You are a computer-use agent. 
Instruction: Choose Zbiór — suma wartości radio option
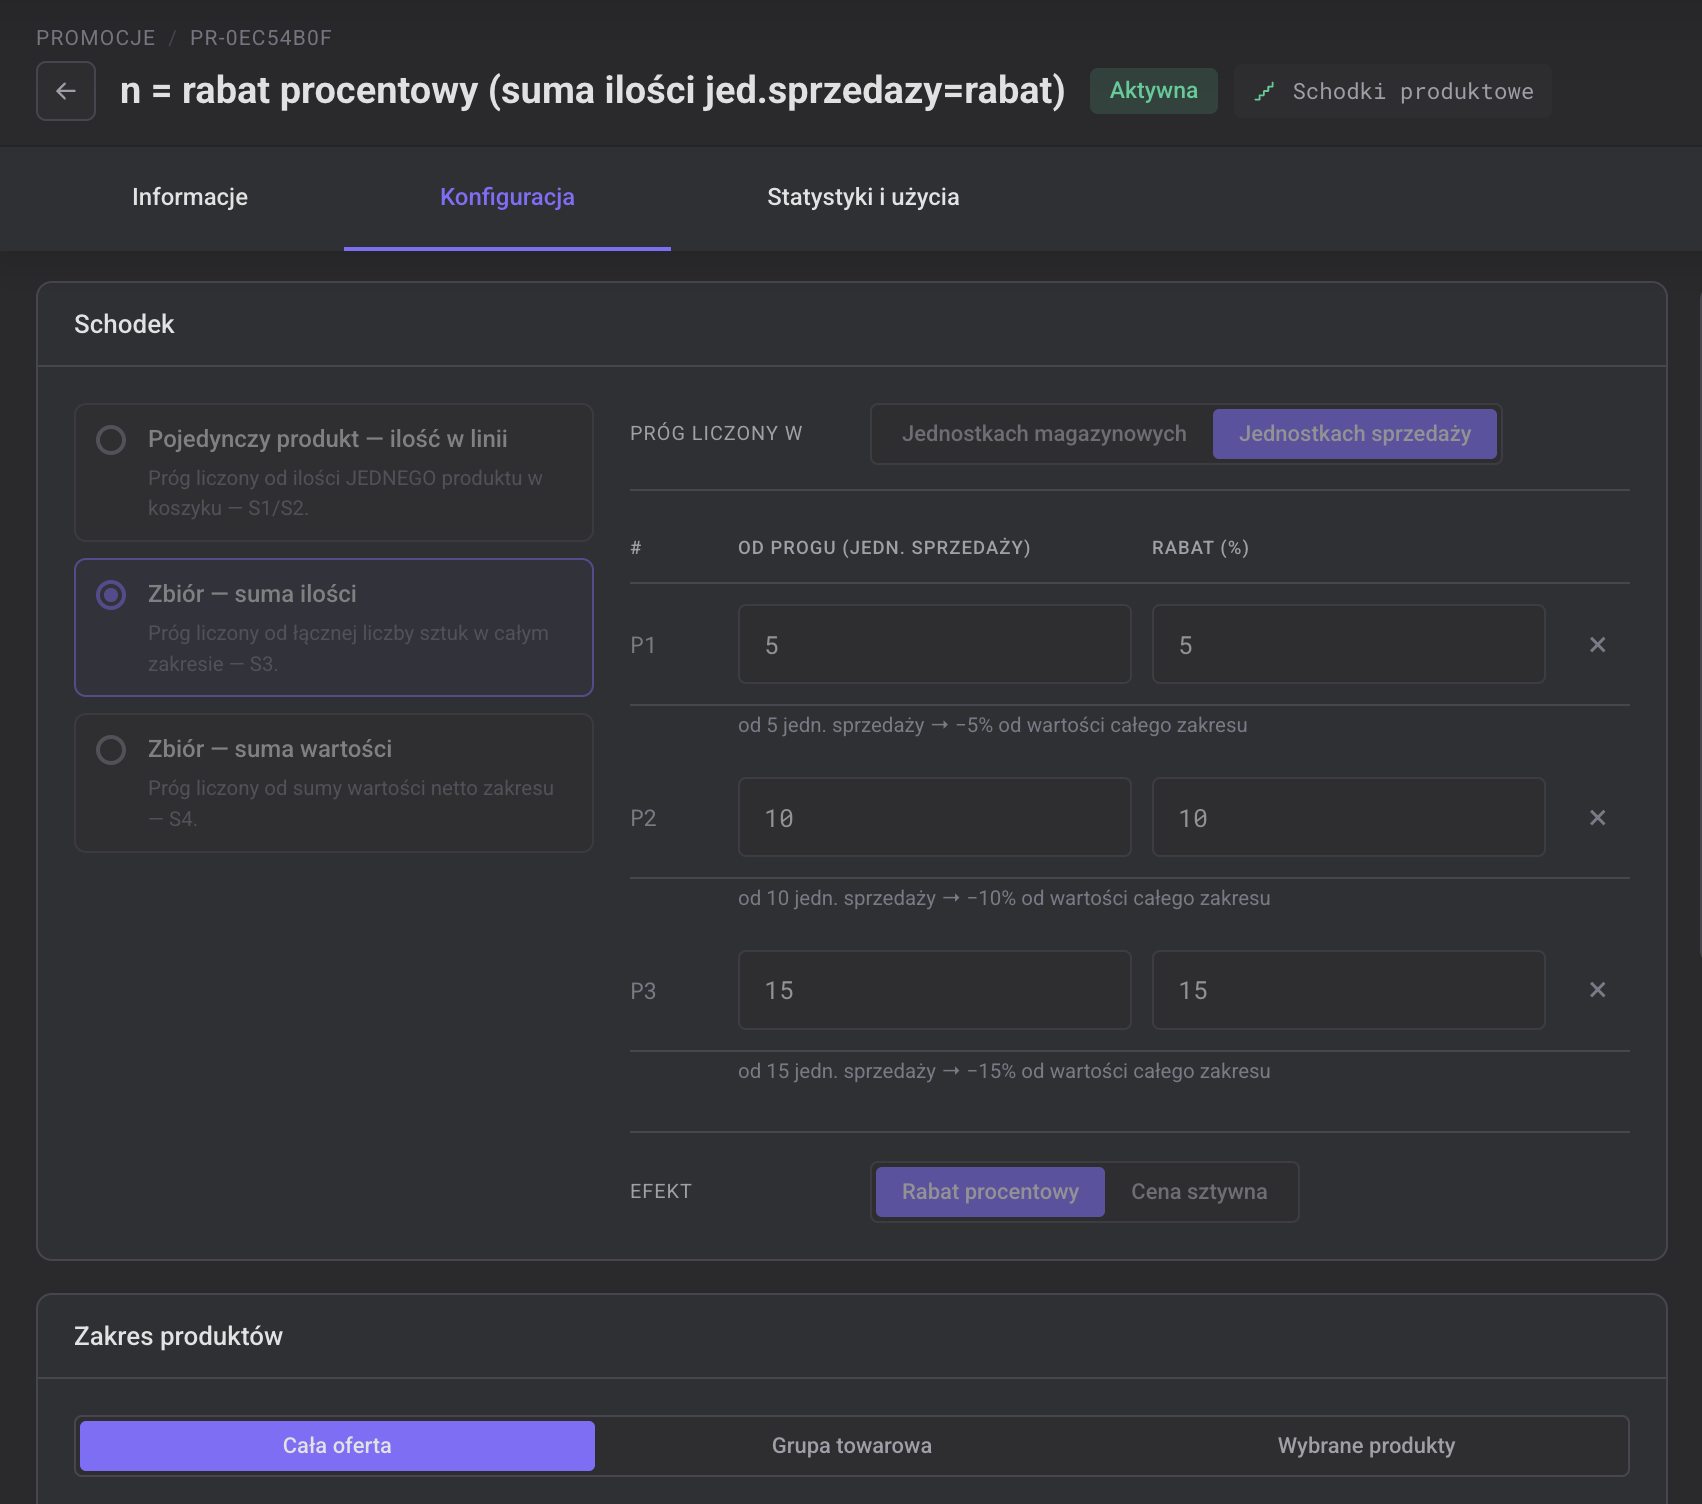point(111,750)
